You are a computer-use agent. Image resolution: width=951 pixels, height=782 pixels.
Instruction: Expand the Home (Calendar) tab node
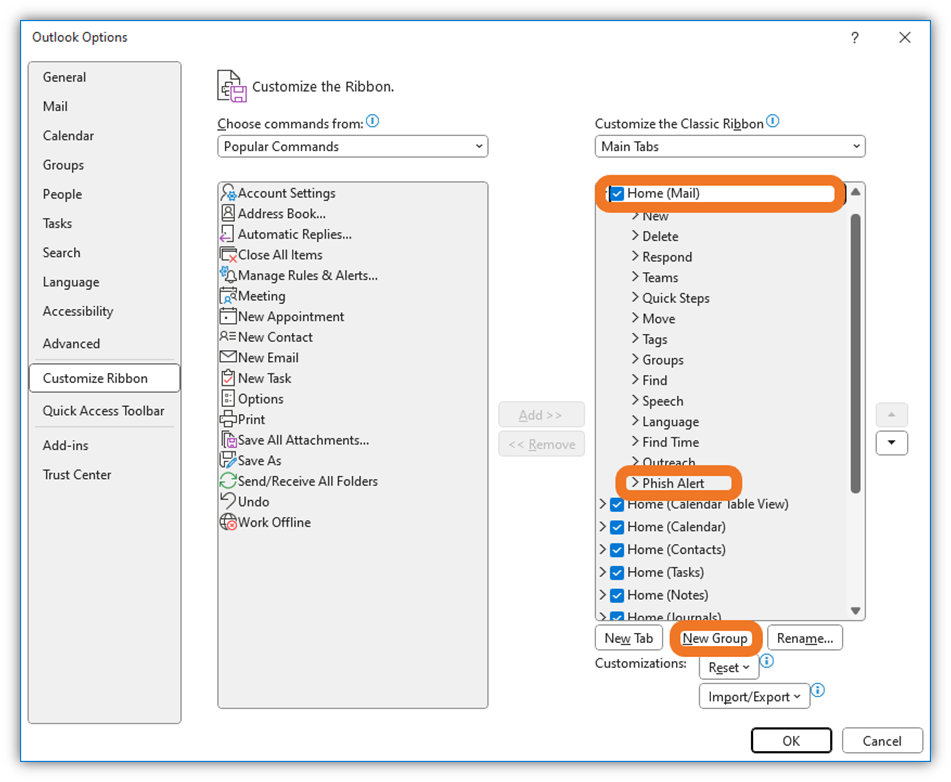pos(602,527)
